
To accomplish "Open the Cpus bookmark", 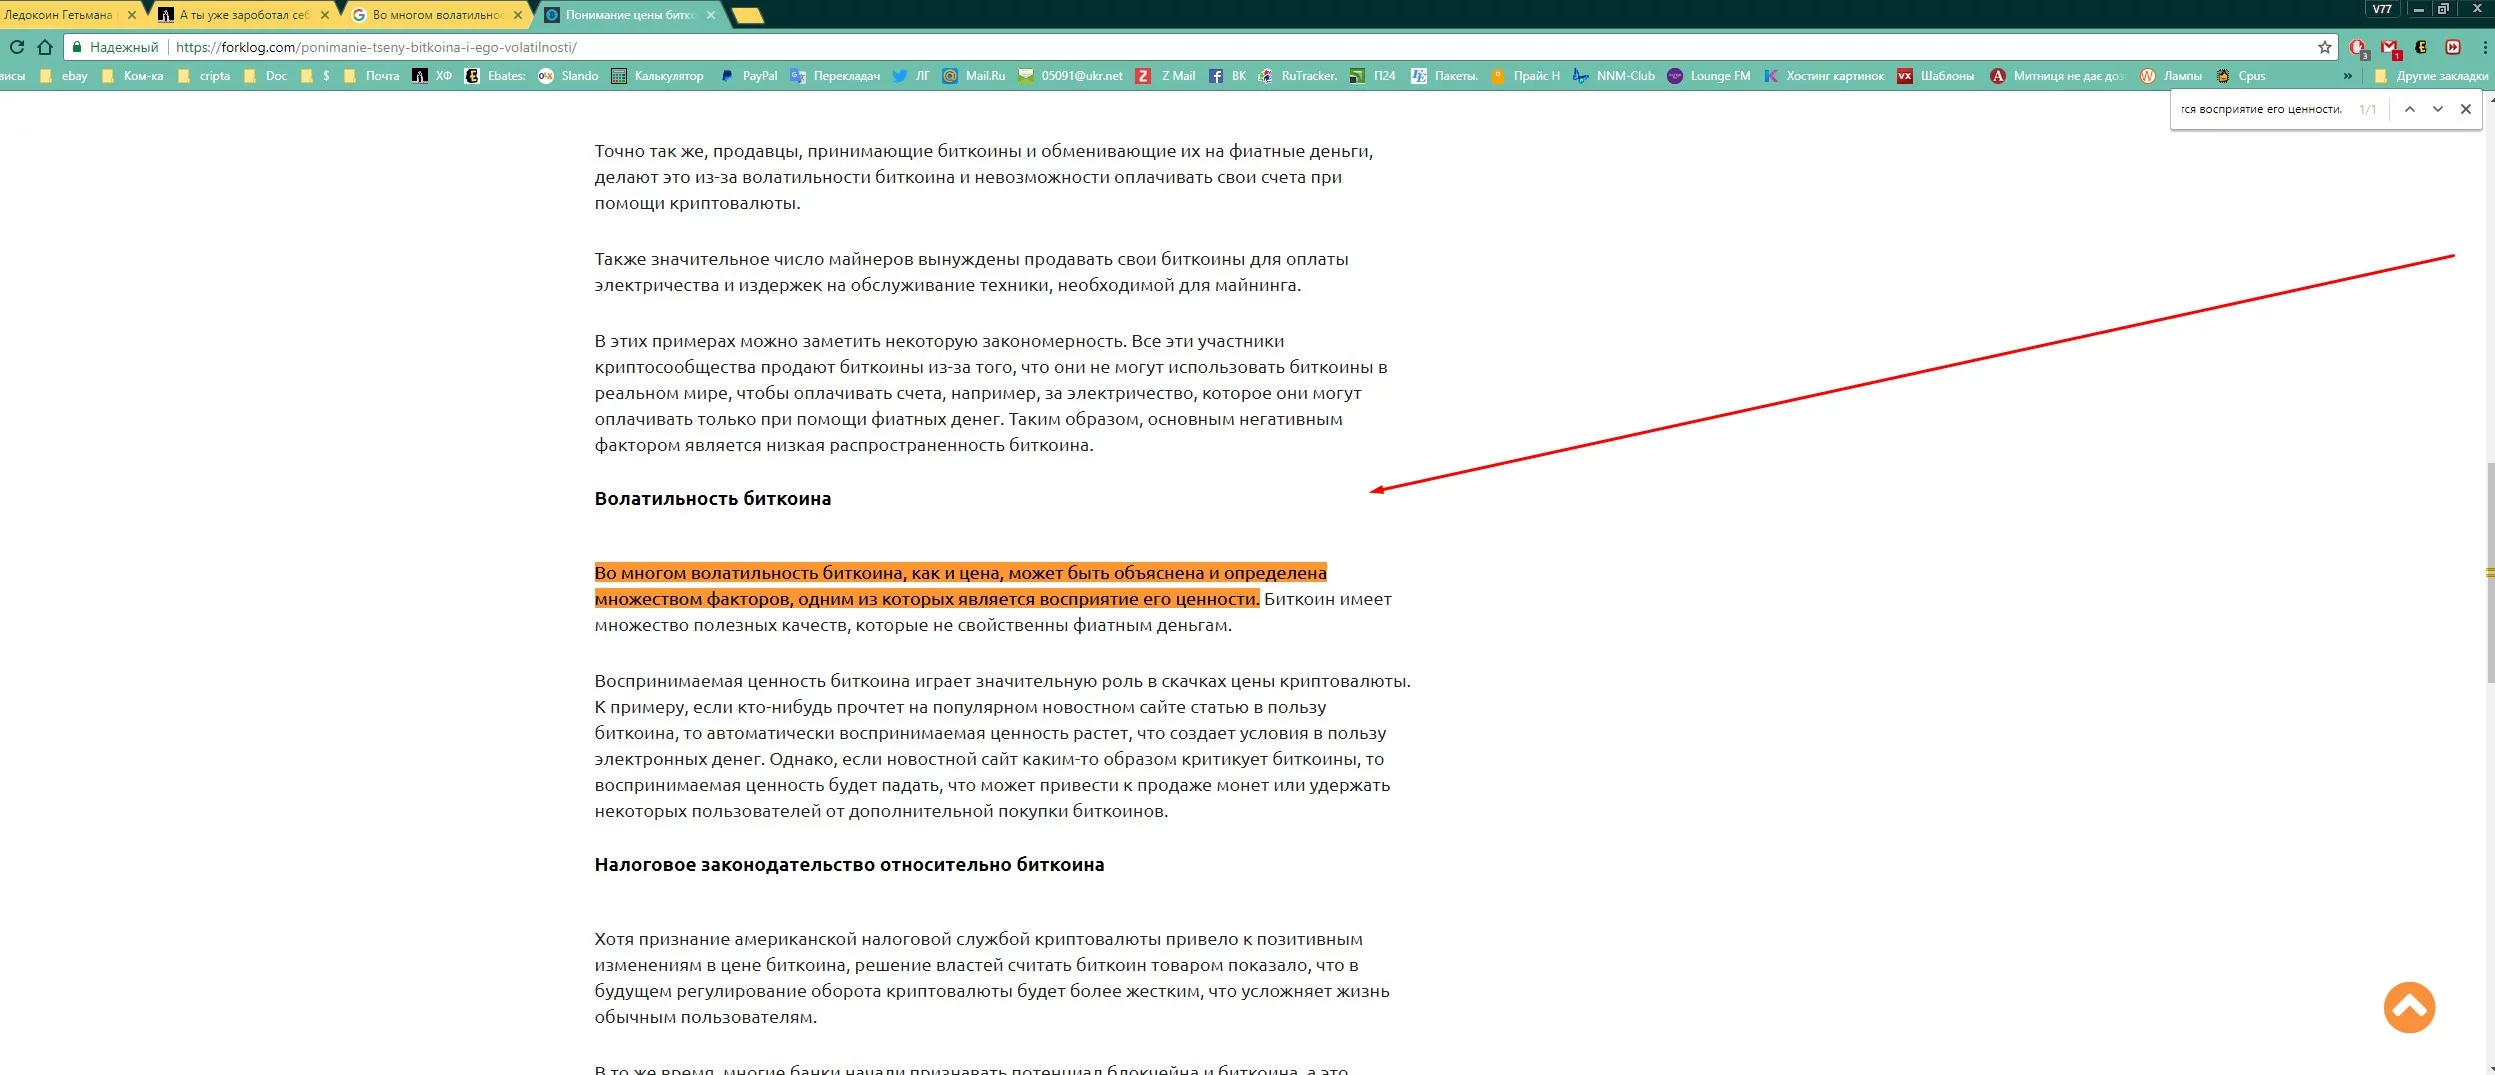I will pyautogui.click(x=2240, y=76).
